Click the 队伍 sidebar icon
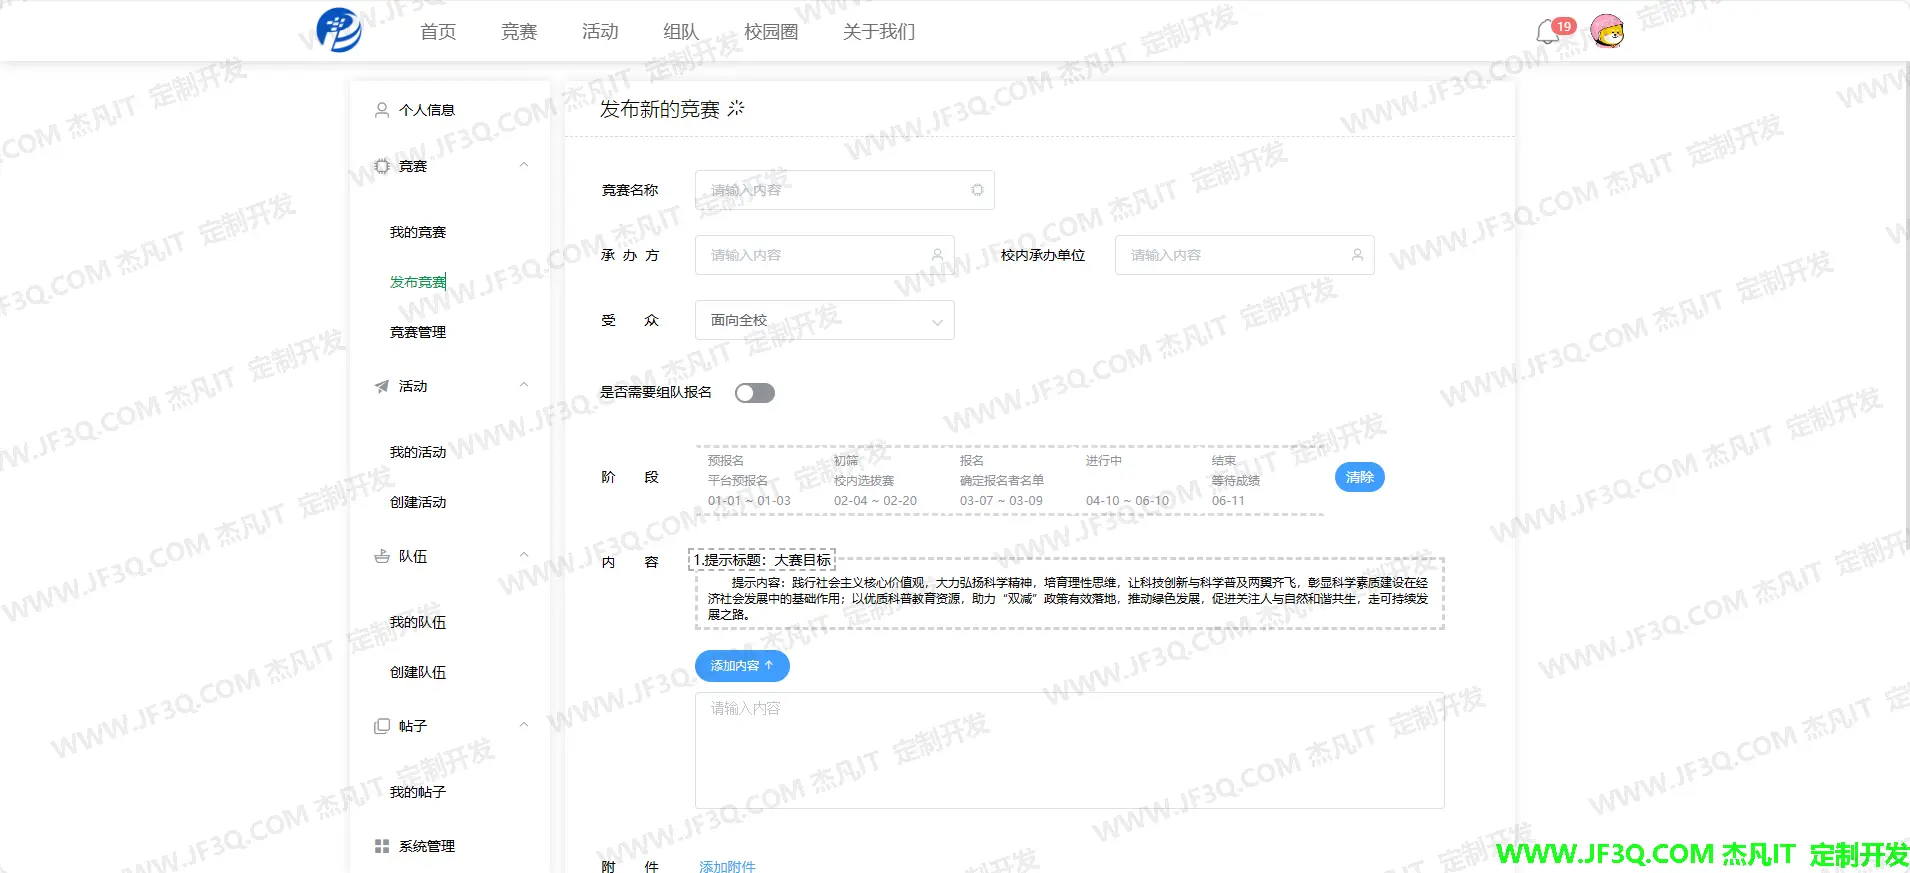This screenshot has width=1910, height=873. tap(382, 556)
